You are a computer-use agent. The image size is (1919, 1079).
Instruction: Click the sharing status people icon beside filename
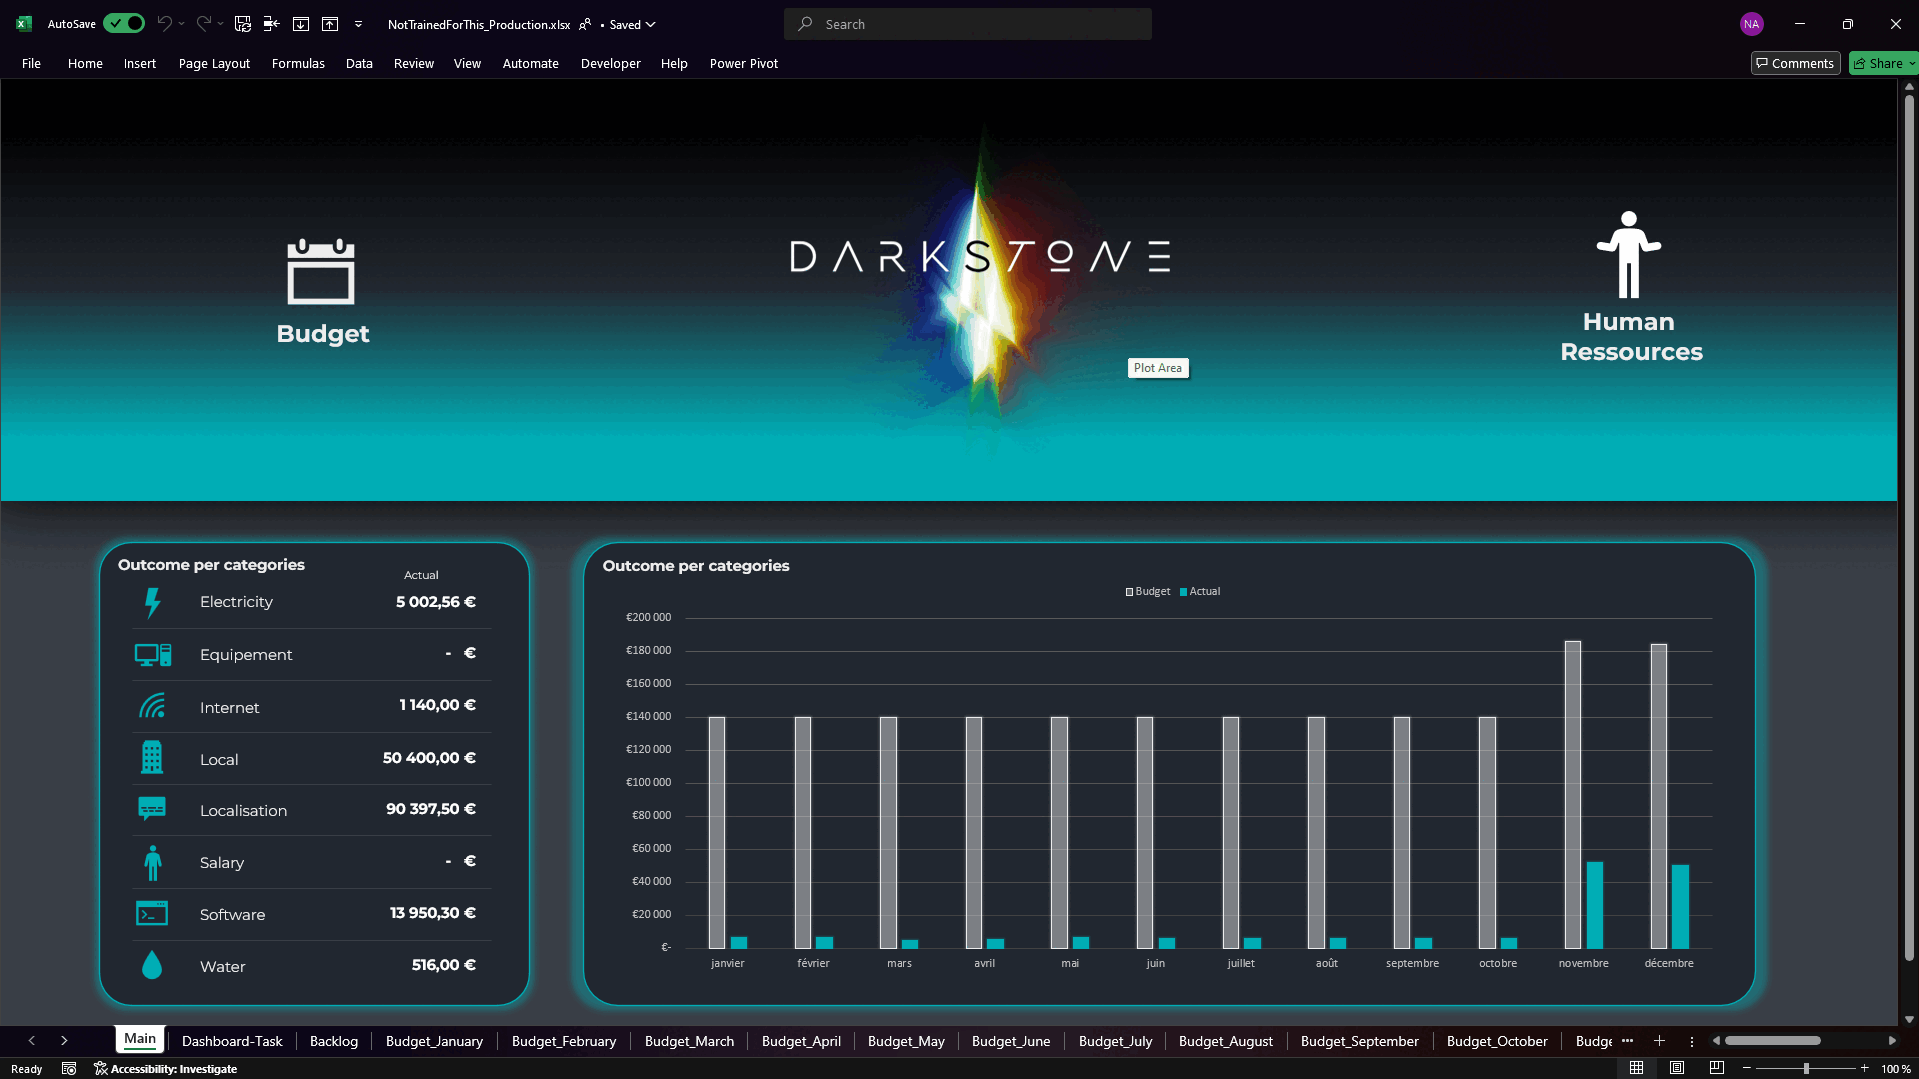(x=585, y=24)
